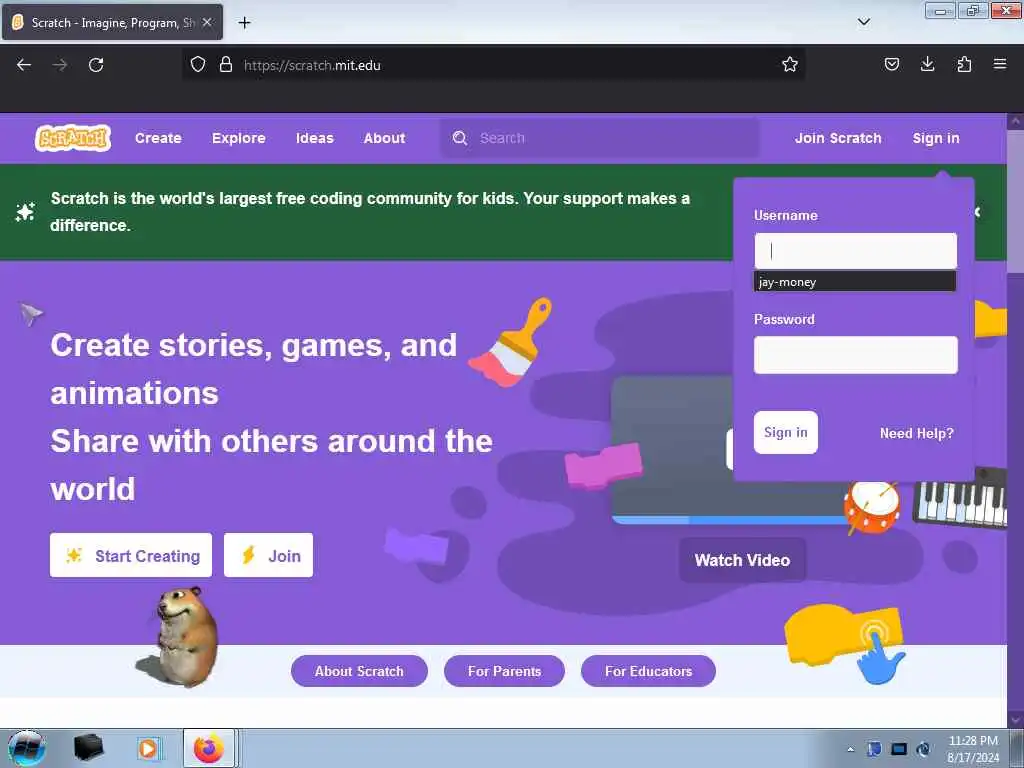Image resolution: width=1024 pixels, height=768 pixels.
Task: Click the search magnifier icon in Scratch
Action: (x=460, y=138)
